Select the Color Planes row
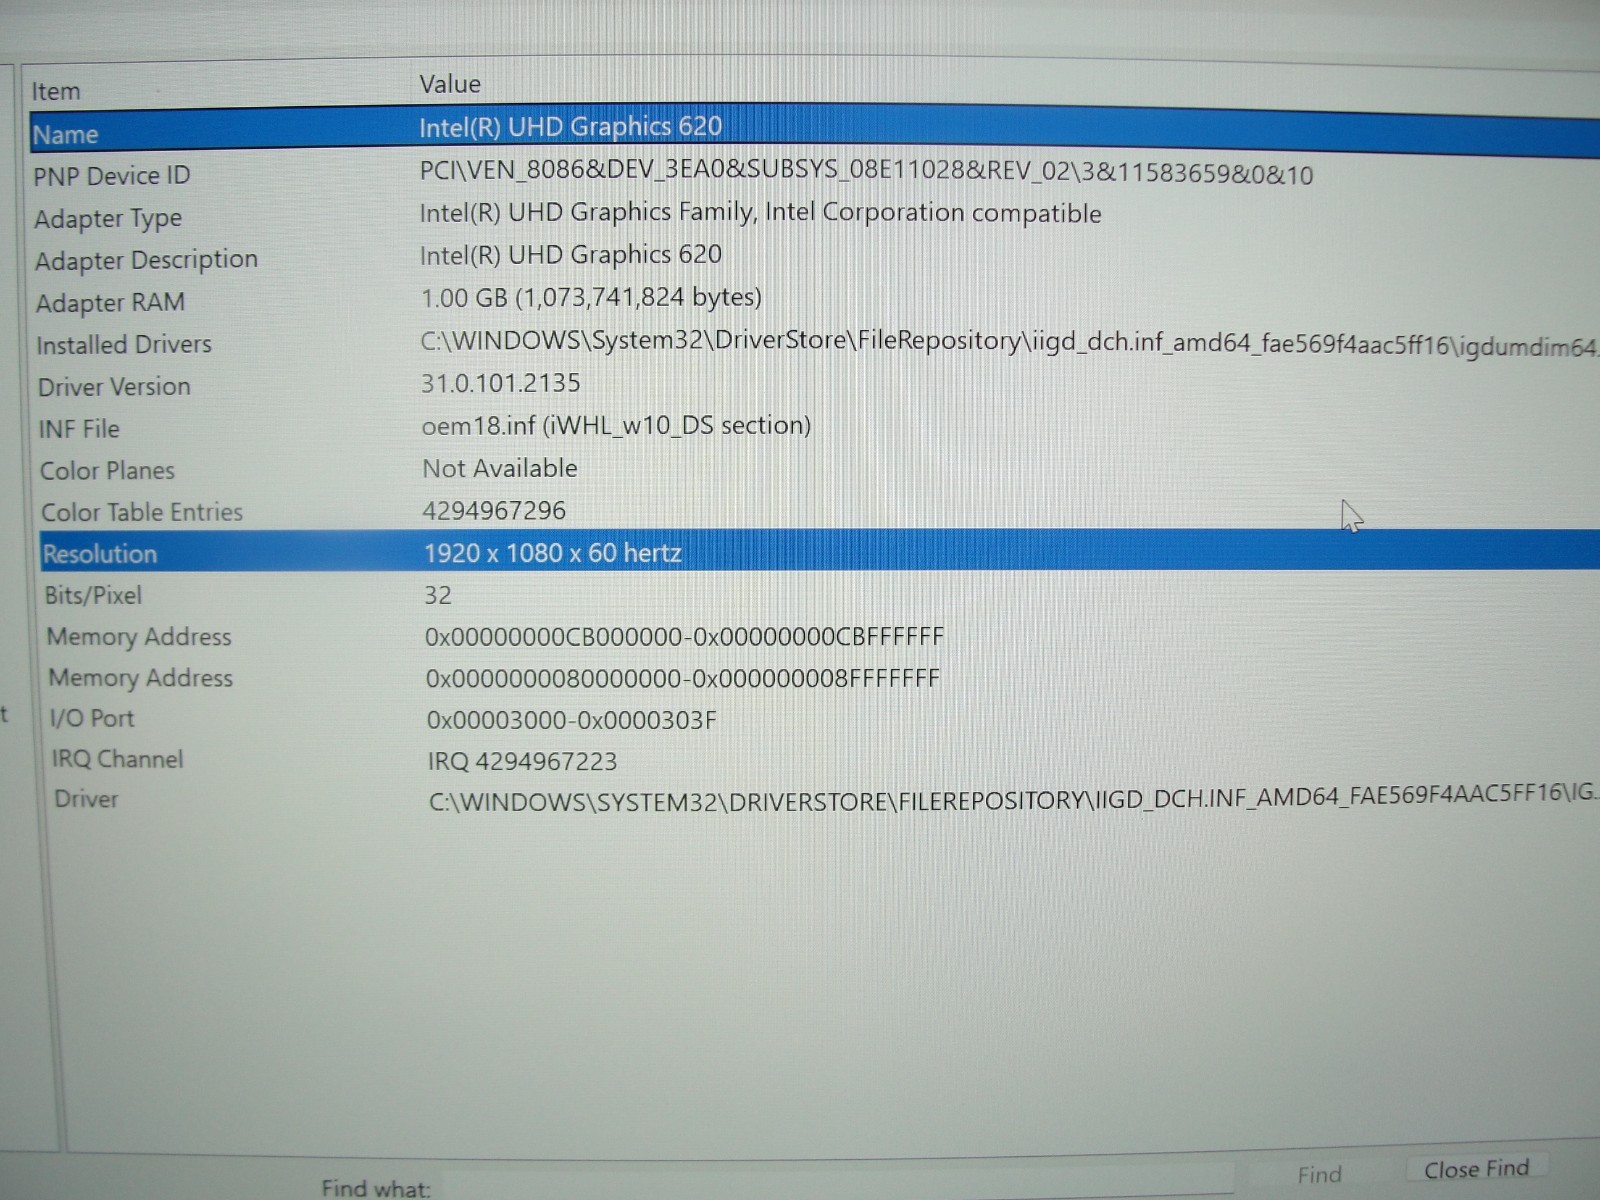 [818, 470]
